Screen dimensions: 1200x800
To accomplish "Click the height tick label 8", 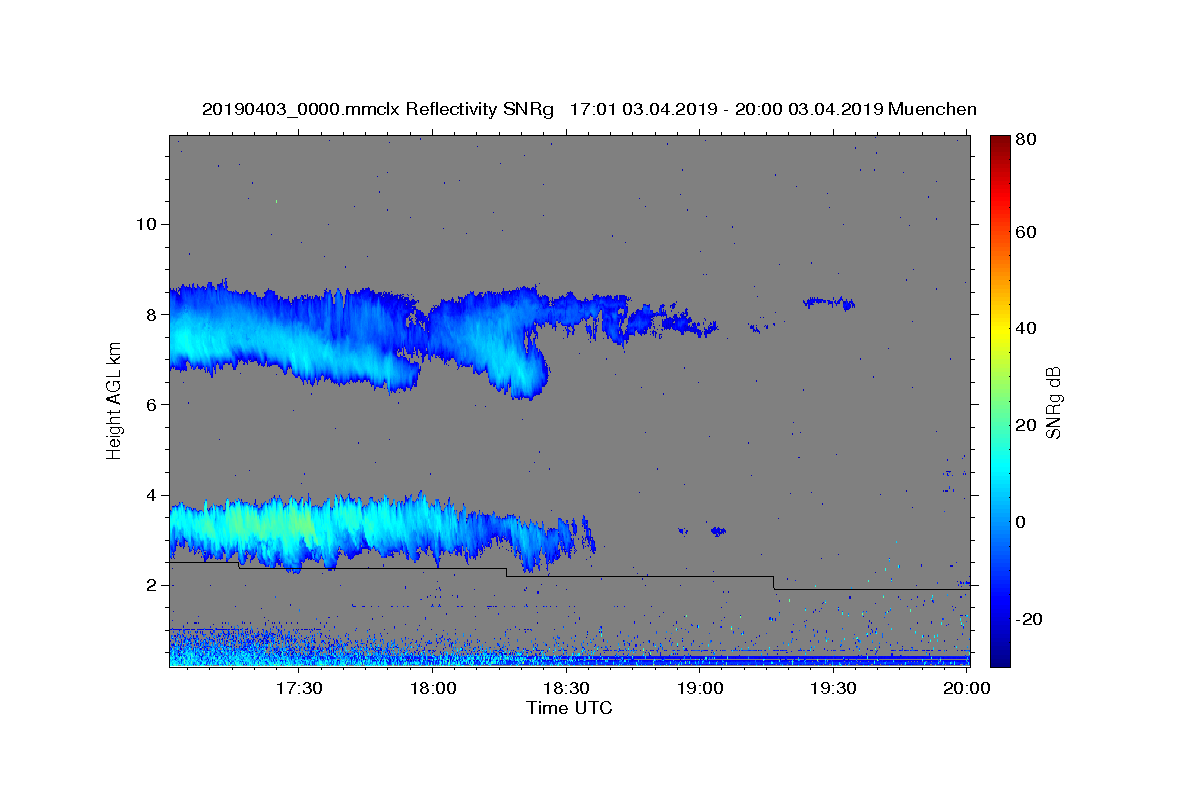I will pyautogui.click(x=152, y=314).
